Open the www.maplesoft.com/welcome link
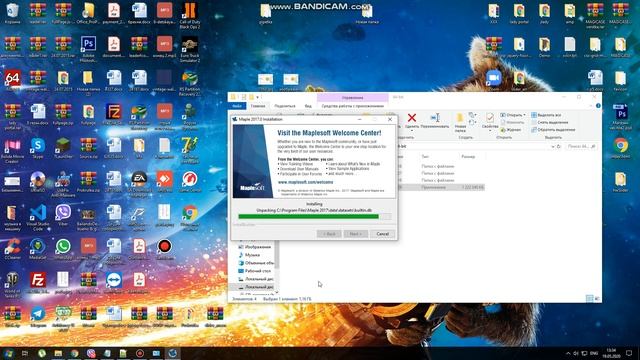Screen dimensions: 640x360 (305, 182)
